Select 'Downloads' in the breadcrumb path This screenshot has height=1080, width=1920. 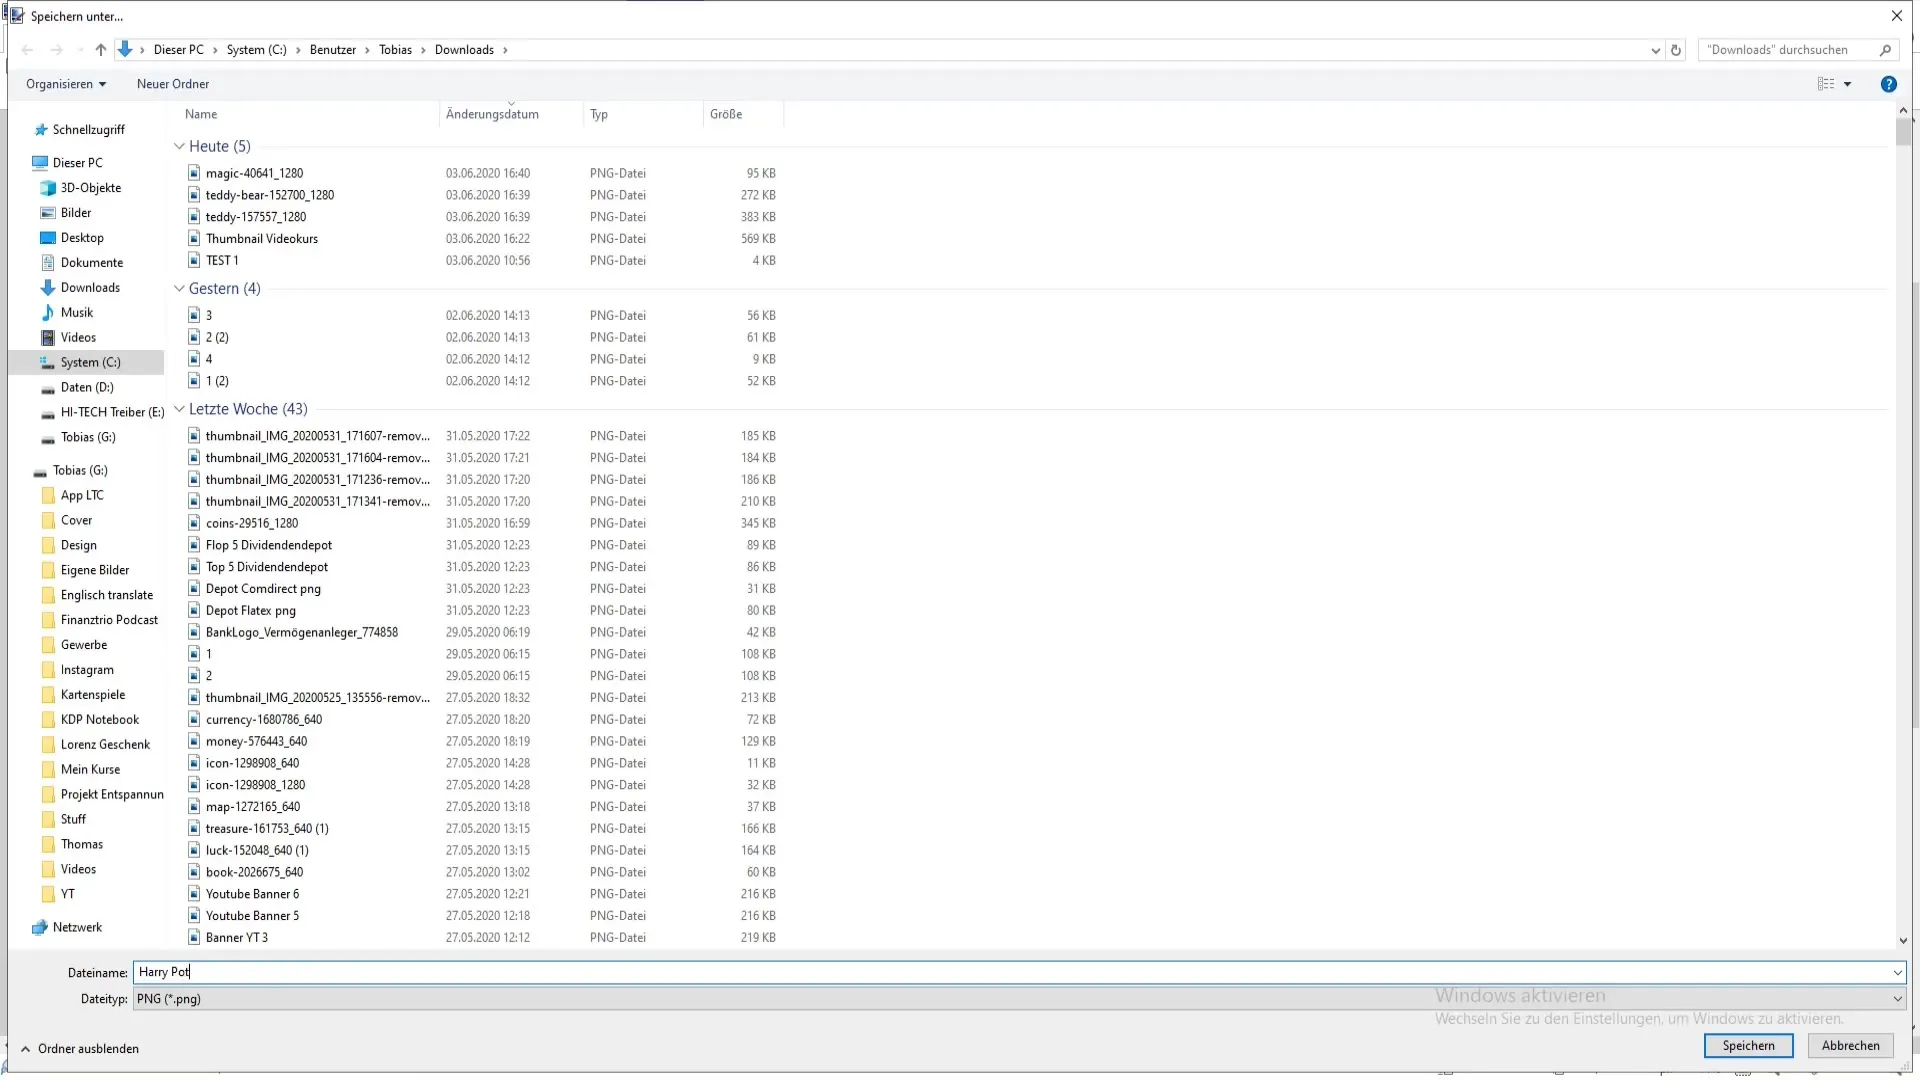(x=464, y=49)
